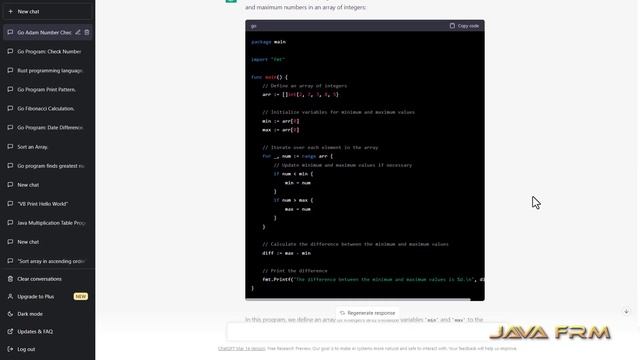Click the plus icon beside New chat
This screenshot has height=360, width=640.
(11, 11)
